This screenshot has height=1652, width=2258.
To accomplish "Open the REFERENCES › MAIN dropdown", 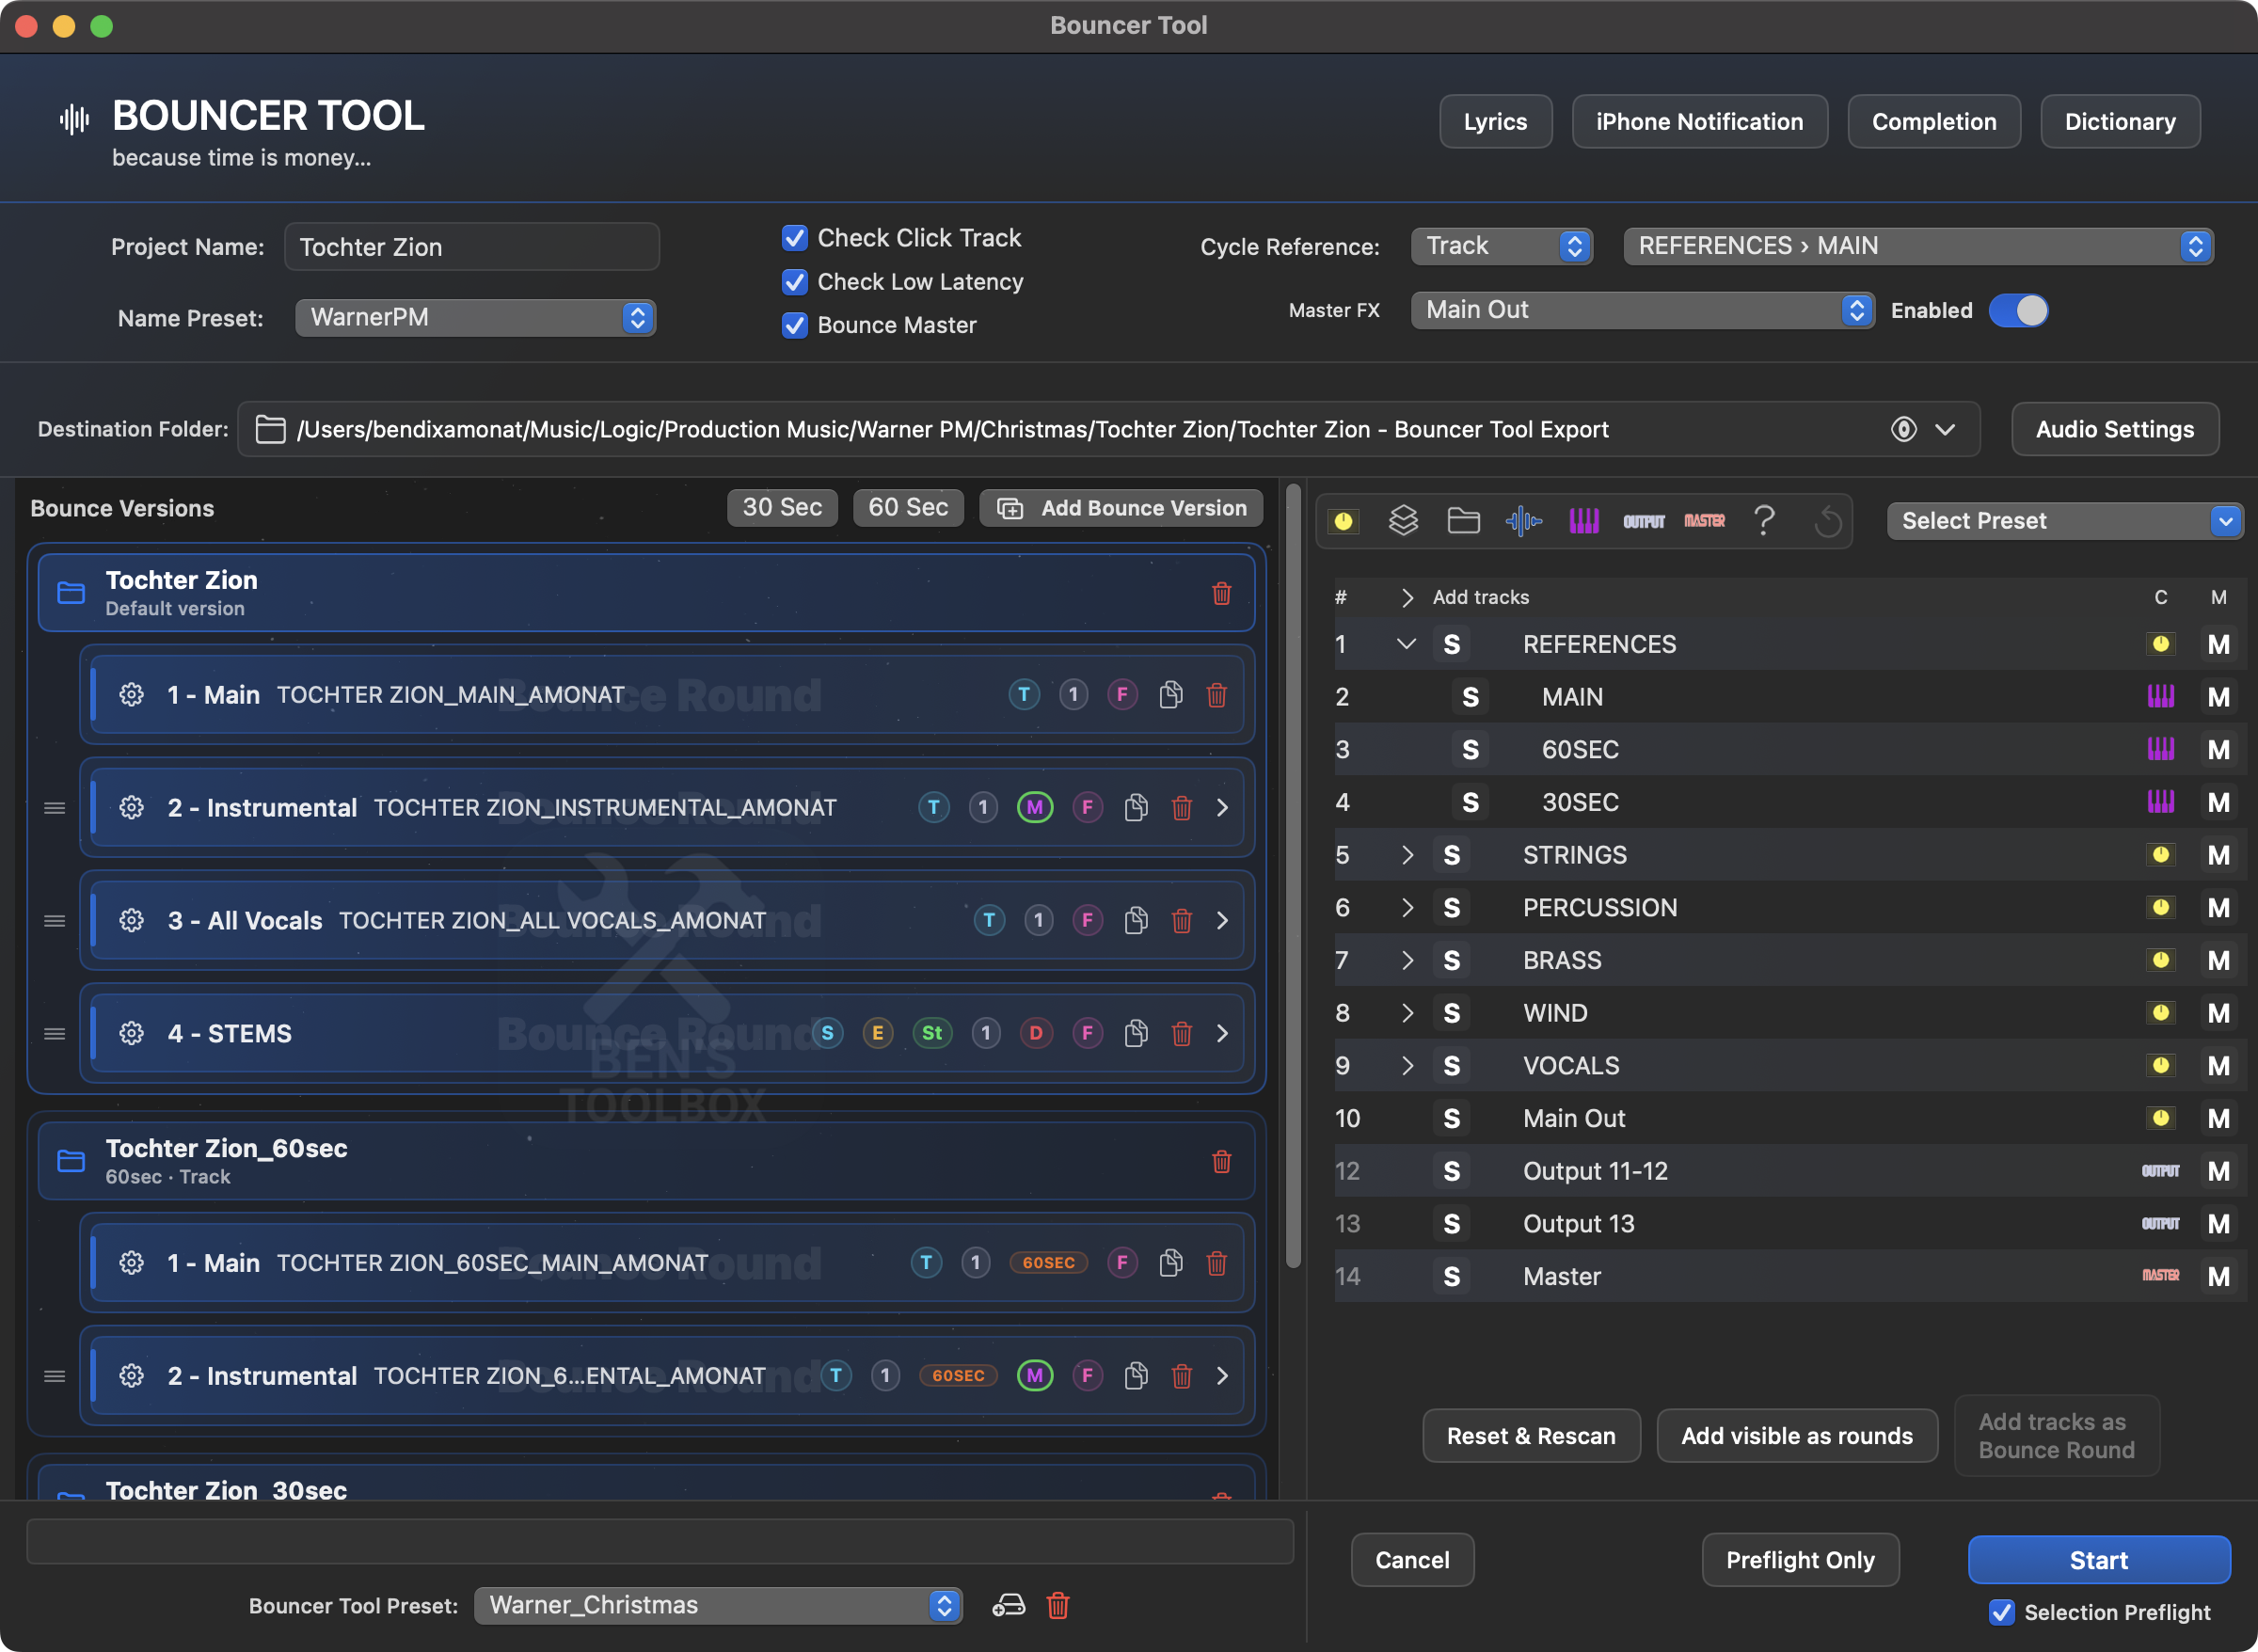I will tap(1918, 246).
